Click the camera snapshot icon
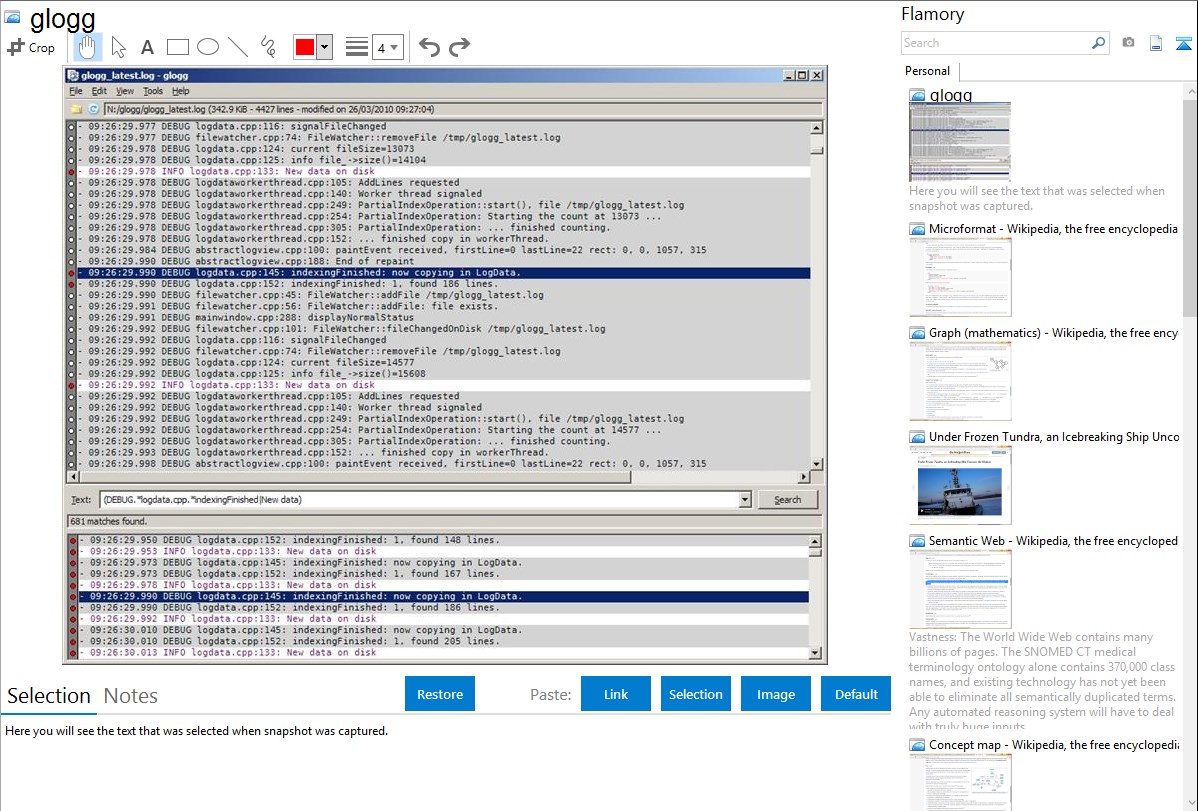The width and height of the screenshot is (1198, 811). [x=1128, y=43]
